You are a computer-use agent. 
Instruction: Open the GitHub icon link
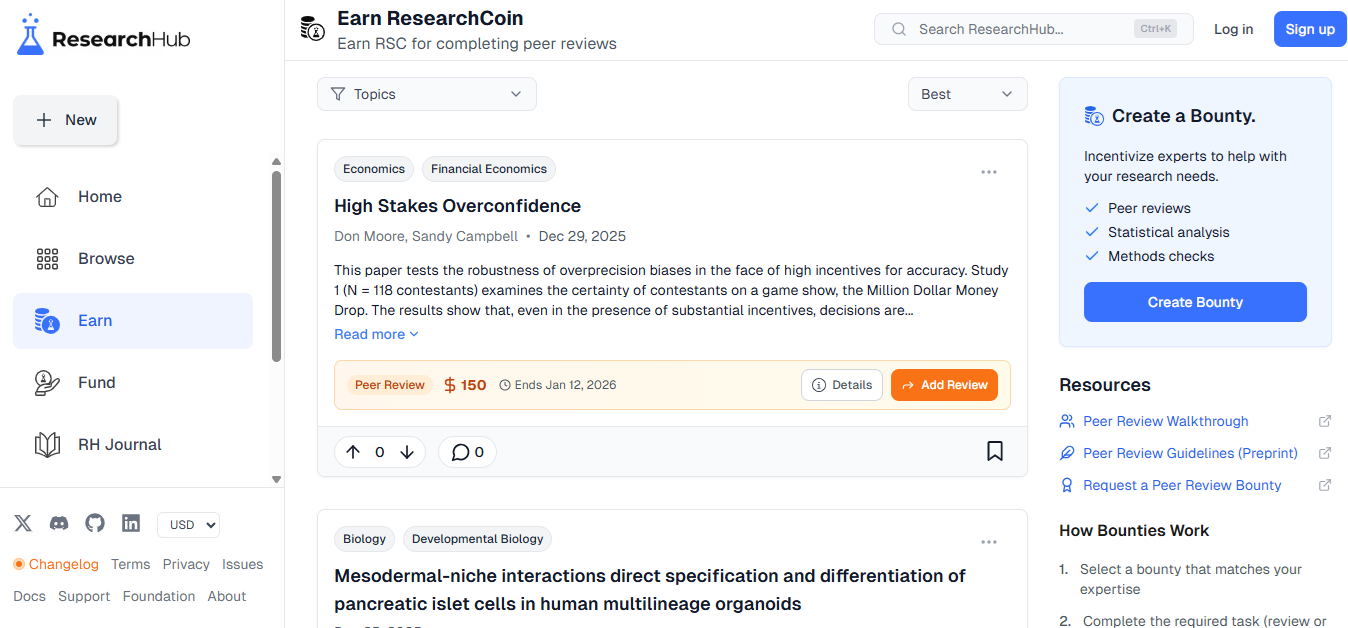tap(95, 523)
